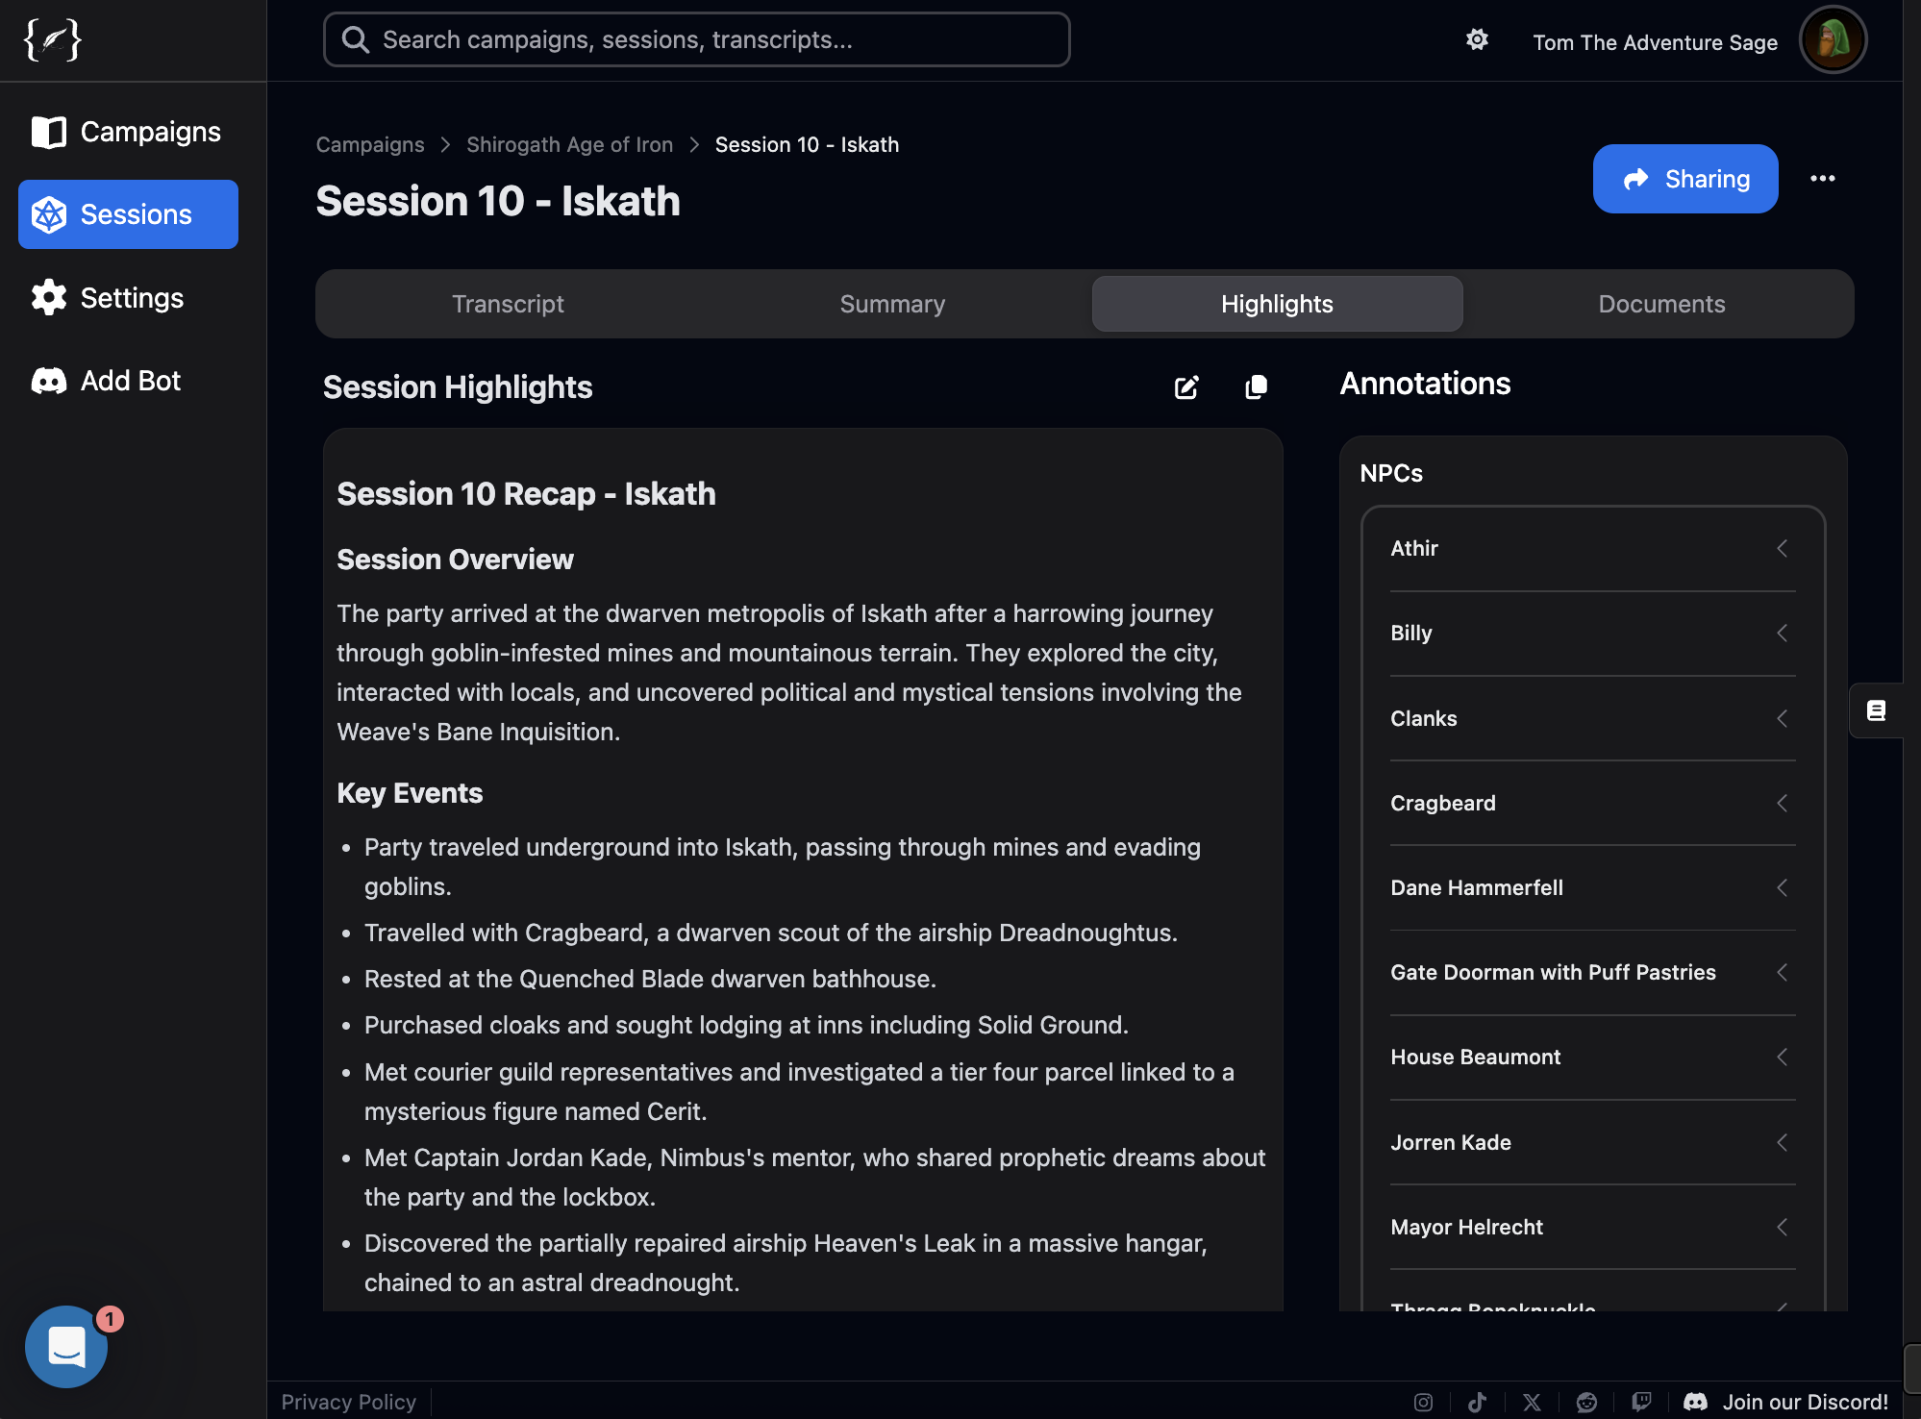
Task: Click the Instagram footer icon
Action: (x=1423, y=1401)
